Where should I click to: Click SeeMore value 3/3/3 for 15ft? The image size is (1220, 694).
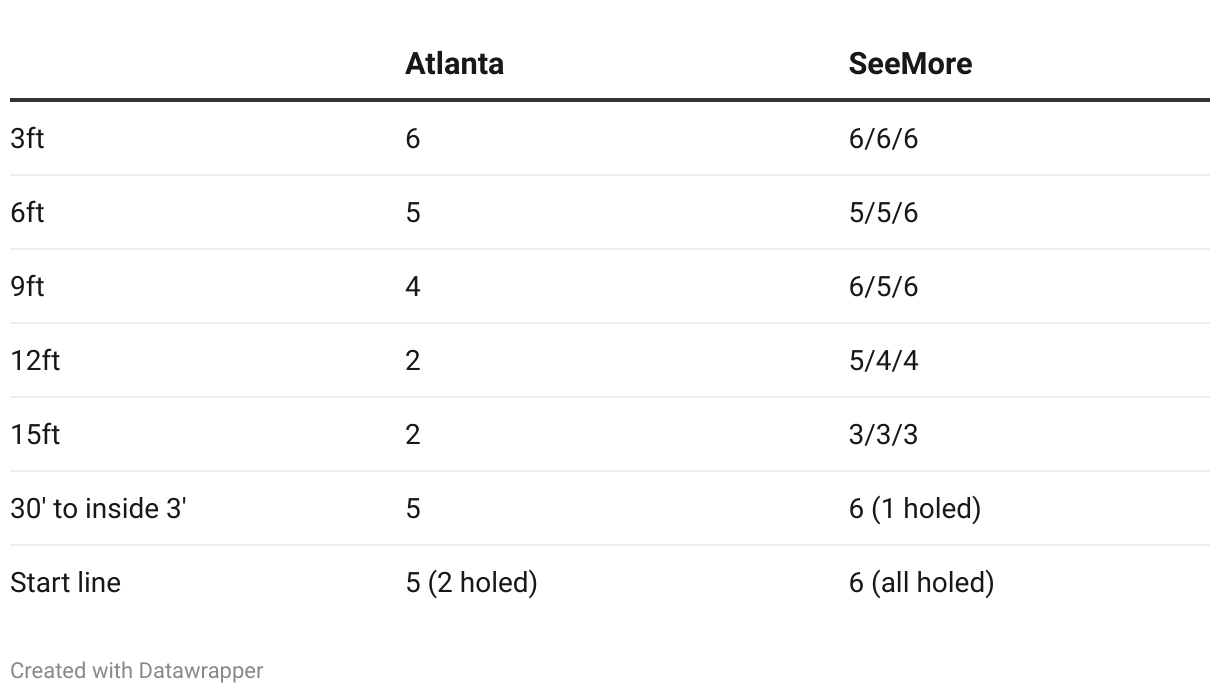883,434
